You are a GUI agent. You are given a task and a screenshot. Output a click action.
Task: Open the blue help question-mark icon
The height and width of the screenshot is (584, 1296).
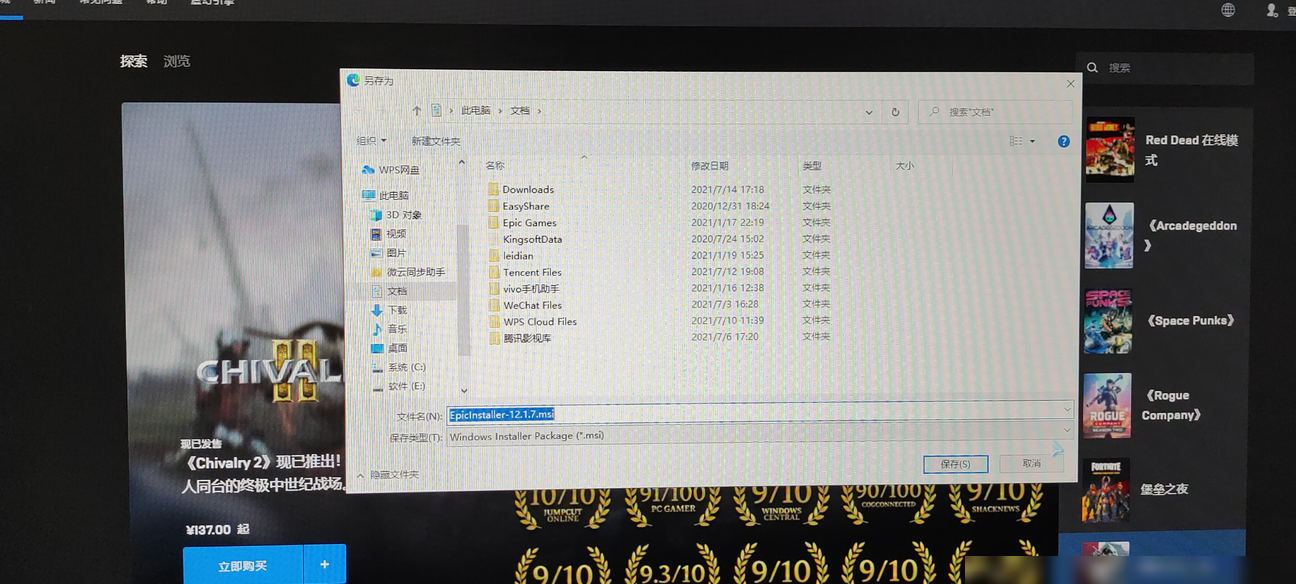click(1063, 142)
